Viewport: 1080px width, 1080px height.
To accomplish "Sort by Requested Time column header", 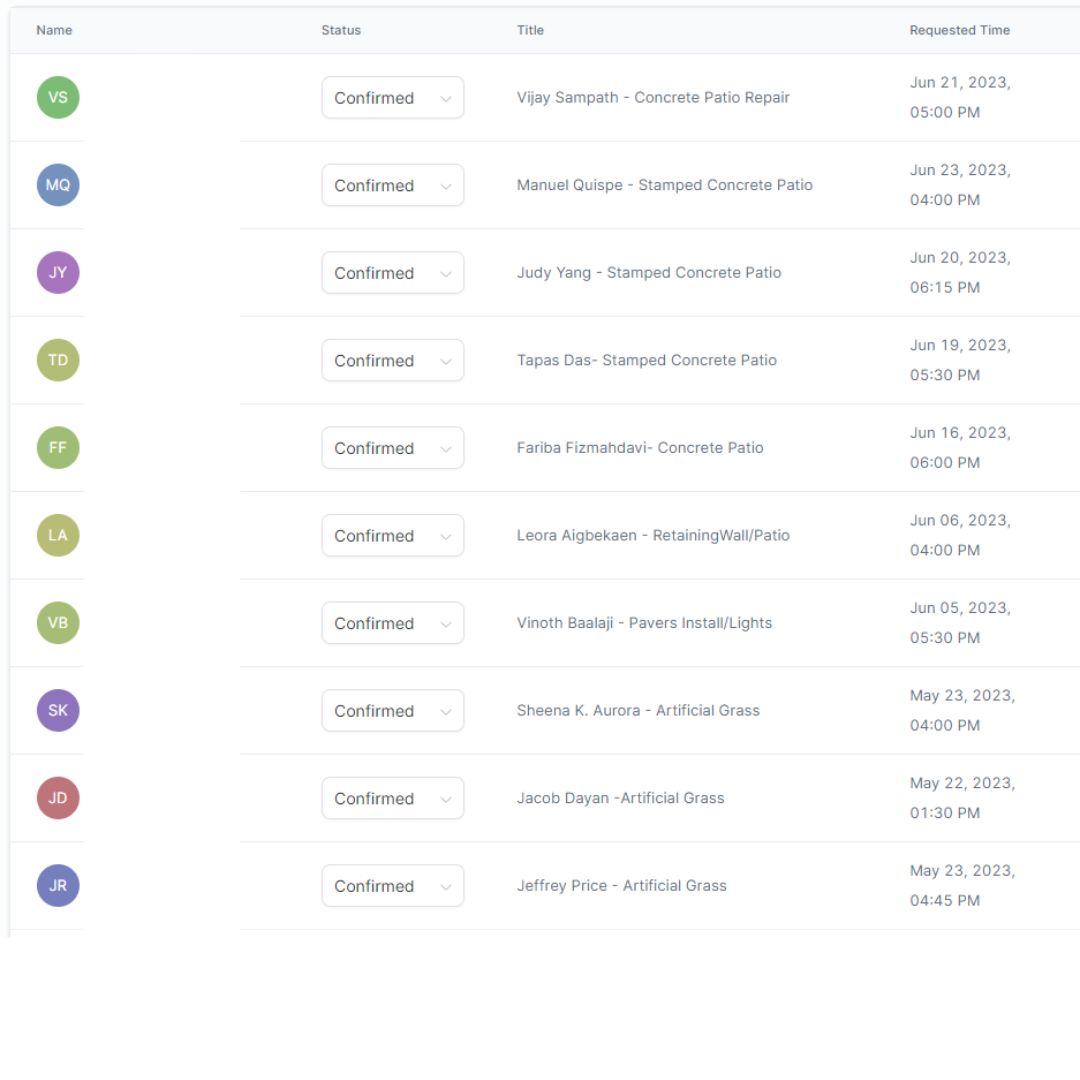I will tap(959, 30).
